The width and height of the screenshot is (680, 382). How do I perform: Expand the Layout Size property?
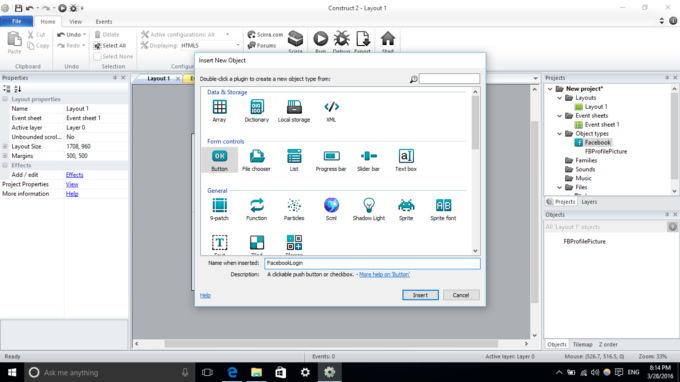5,147
